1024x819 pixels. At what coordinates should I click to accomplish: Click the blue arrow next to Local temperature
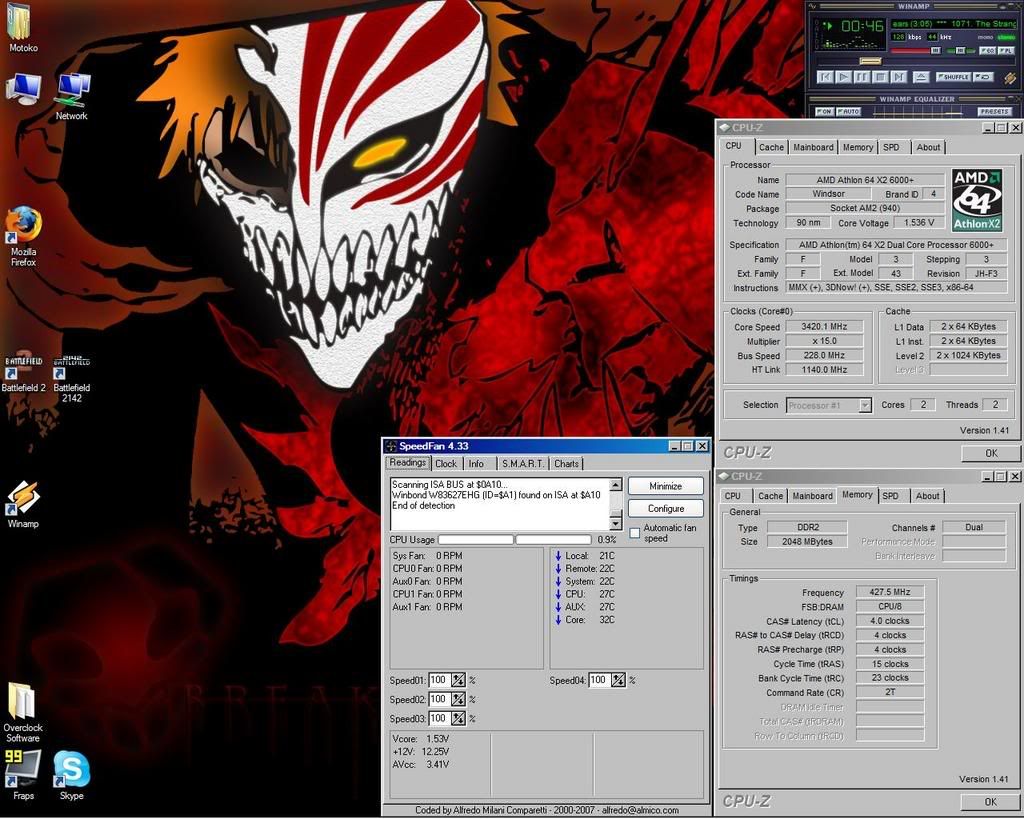pos(558,556)
